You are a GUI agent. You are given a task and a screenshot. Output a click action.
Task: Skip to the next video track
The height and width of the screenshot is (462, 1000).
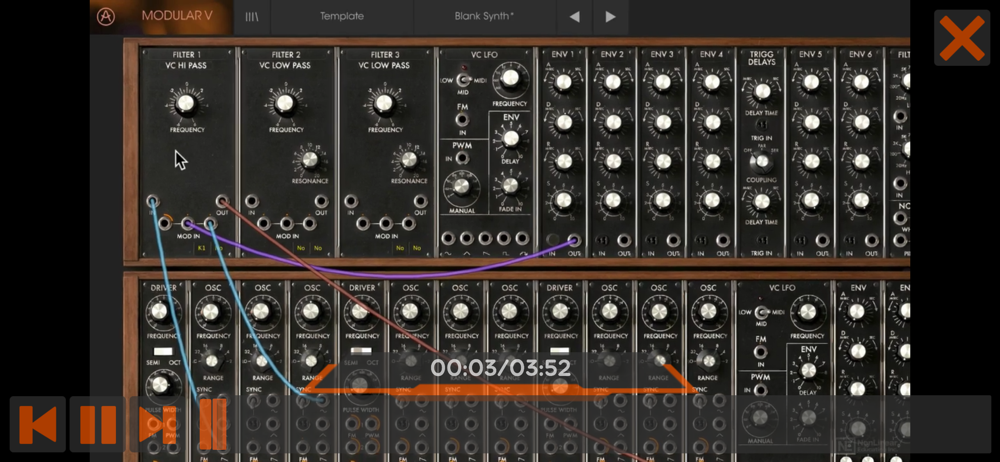coord(158,424)
